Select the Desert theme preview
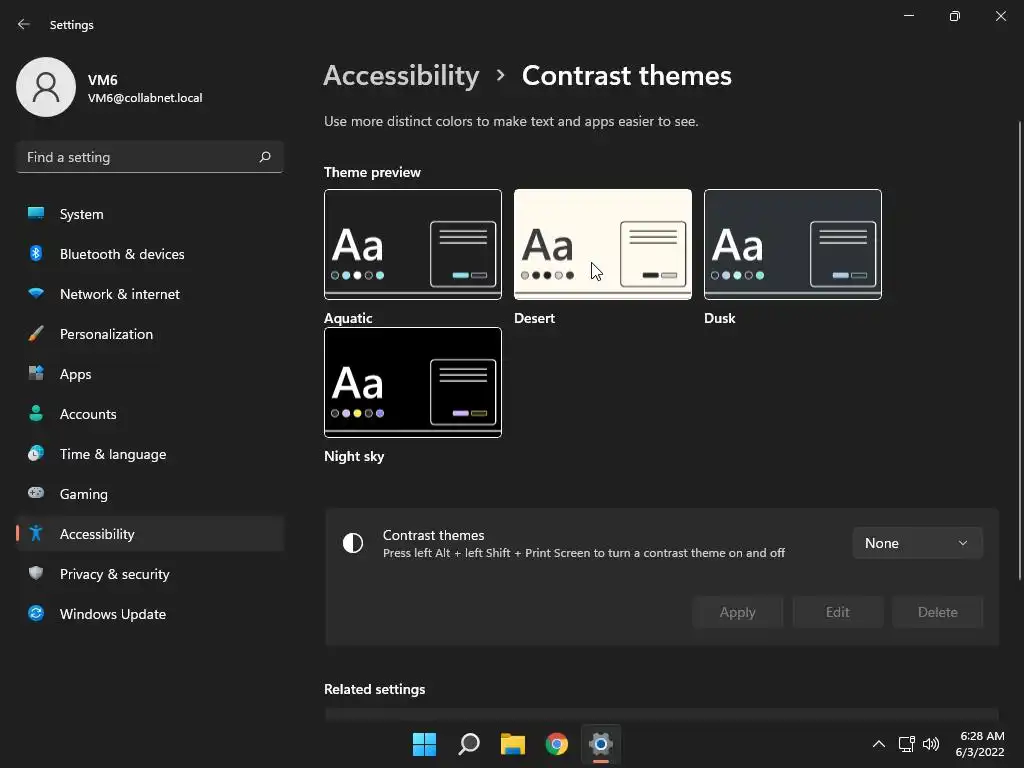1024x768 pixels. click(x=603, y=244)
